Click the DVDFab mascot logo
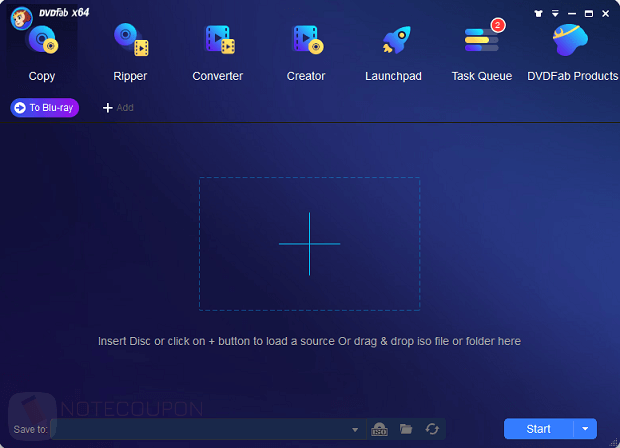Viewport: 620px width, 448px height. (21, 18)
